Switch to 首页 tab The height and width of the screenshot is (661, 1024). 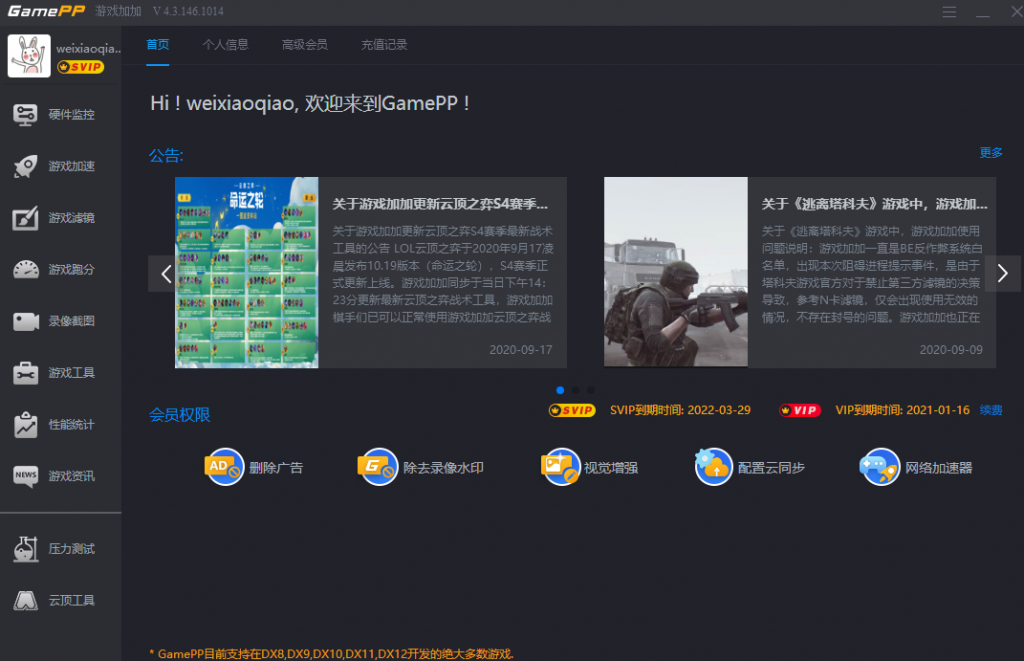pos(157,44)
